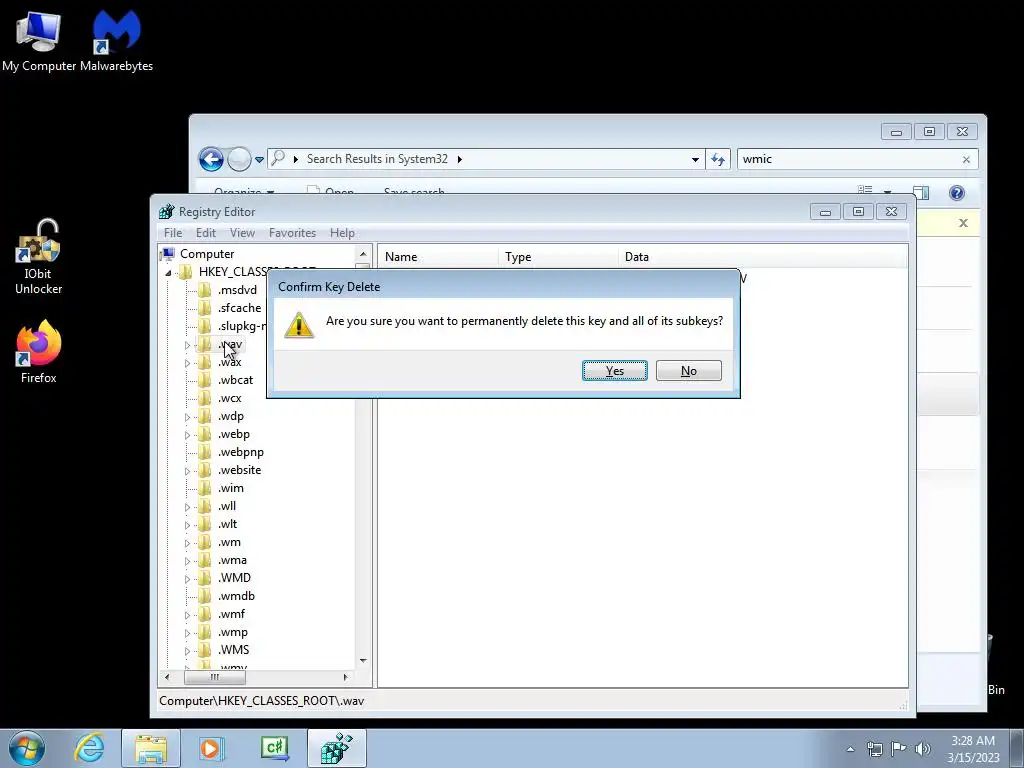
Task: Collapse the HKEY_CLASSES_ROOT node
Action: [168, 272]
